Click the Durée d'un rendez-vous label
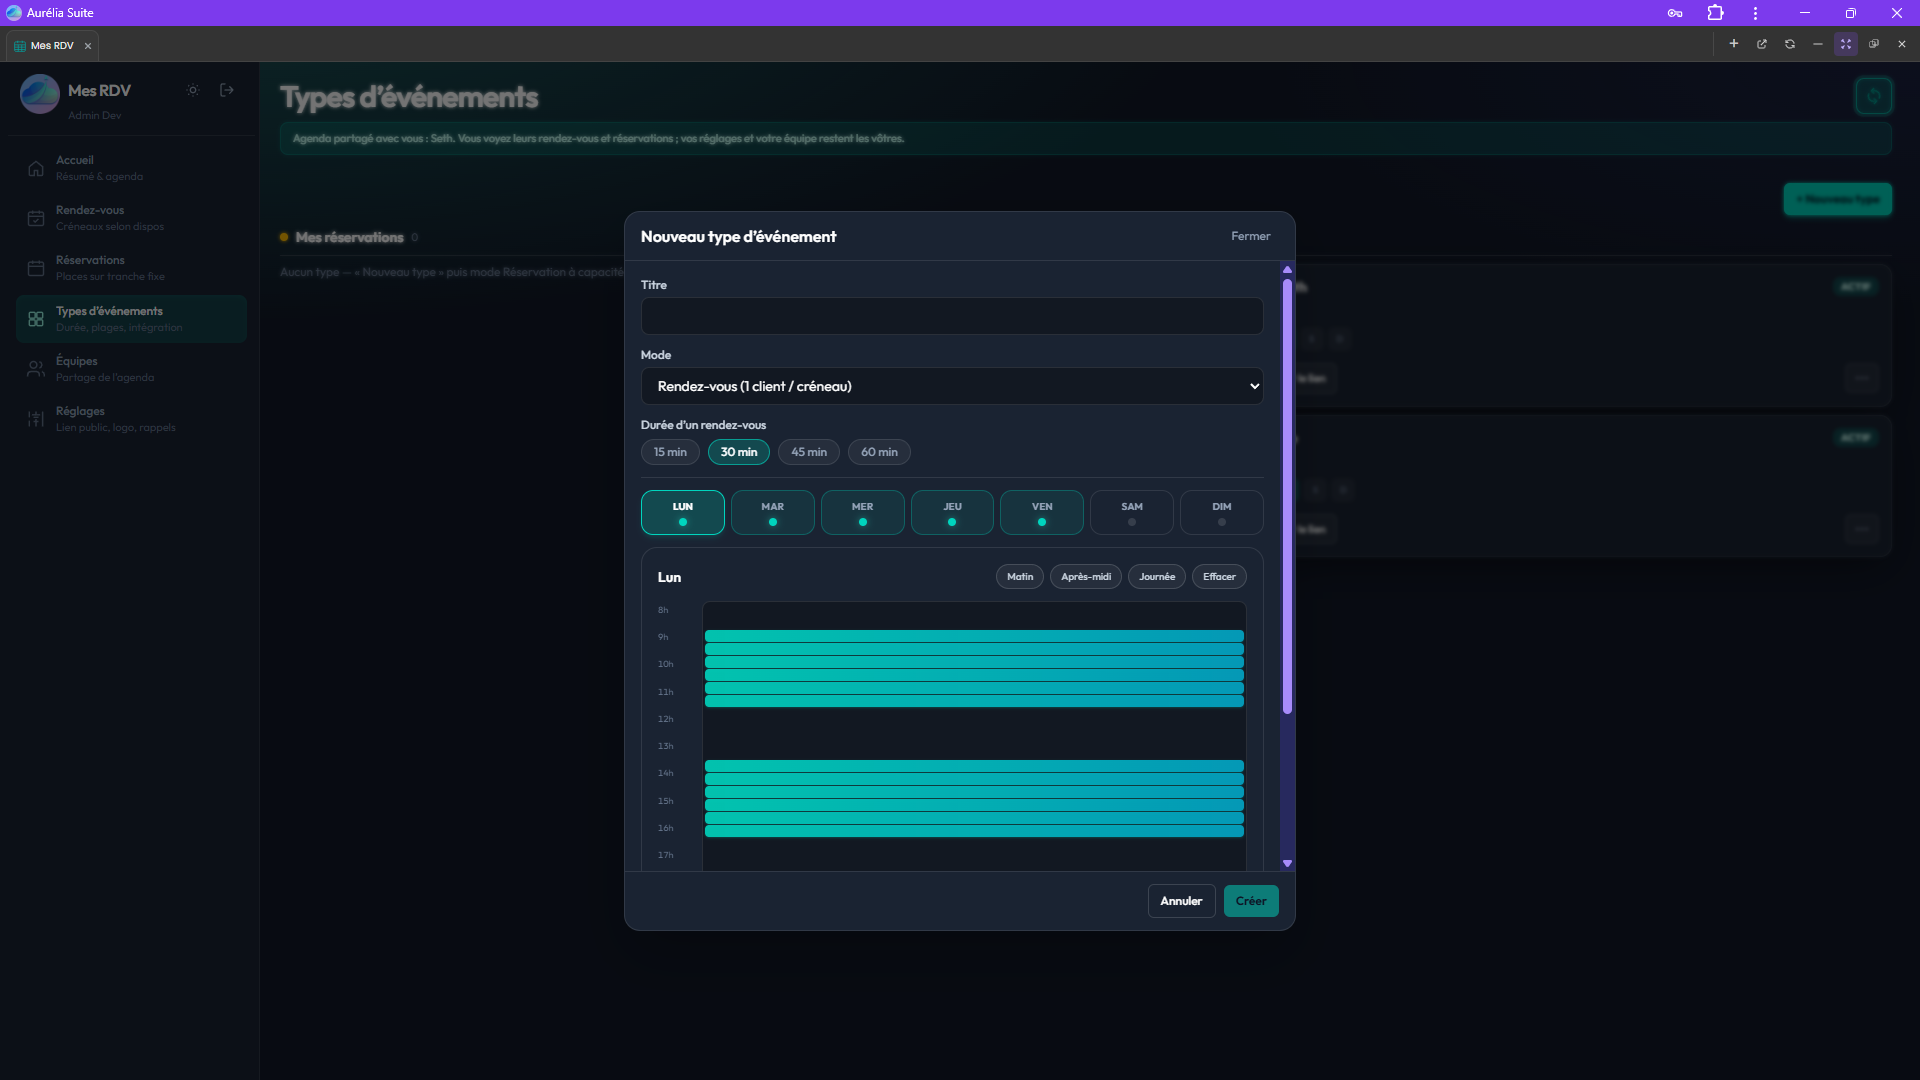This screenshot has width=1920, height=1080. click(703, 425)
